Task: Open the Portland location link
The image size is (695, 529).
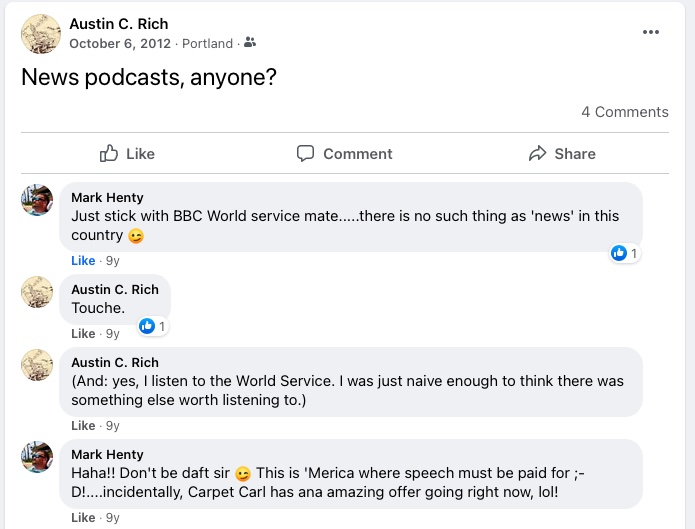Action: 209,43
